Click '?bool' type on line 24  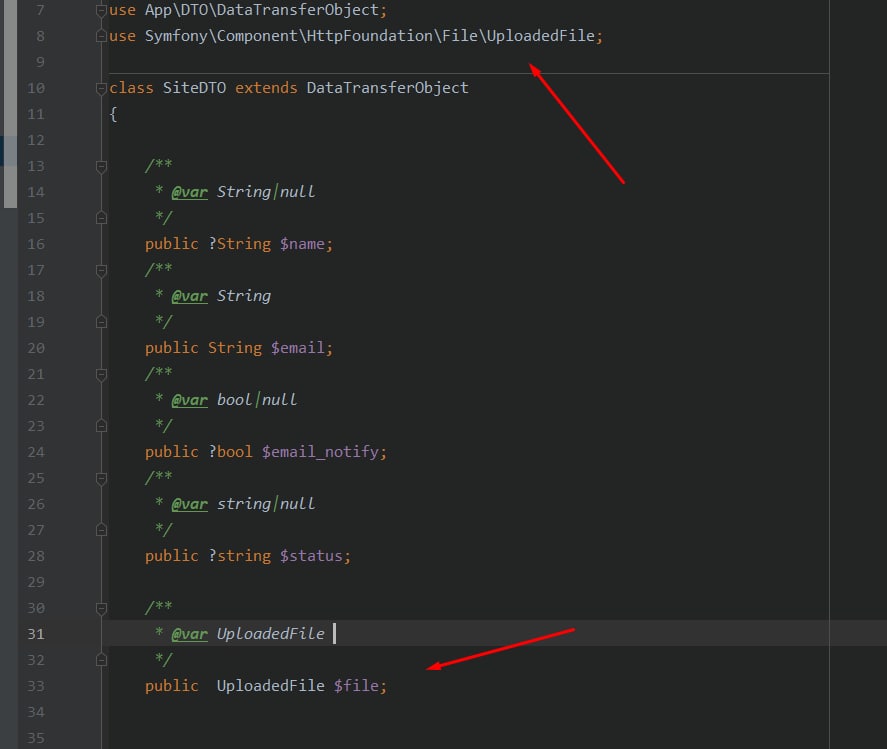click(230, 453)
